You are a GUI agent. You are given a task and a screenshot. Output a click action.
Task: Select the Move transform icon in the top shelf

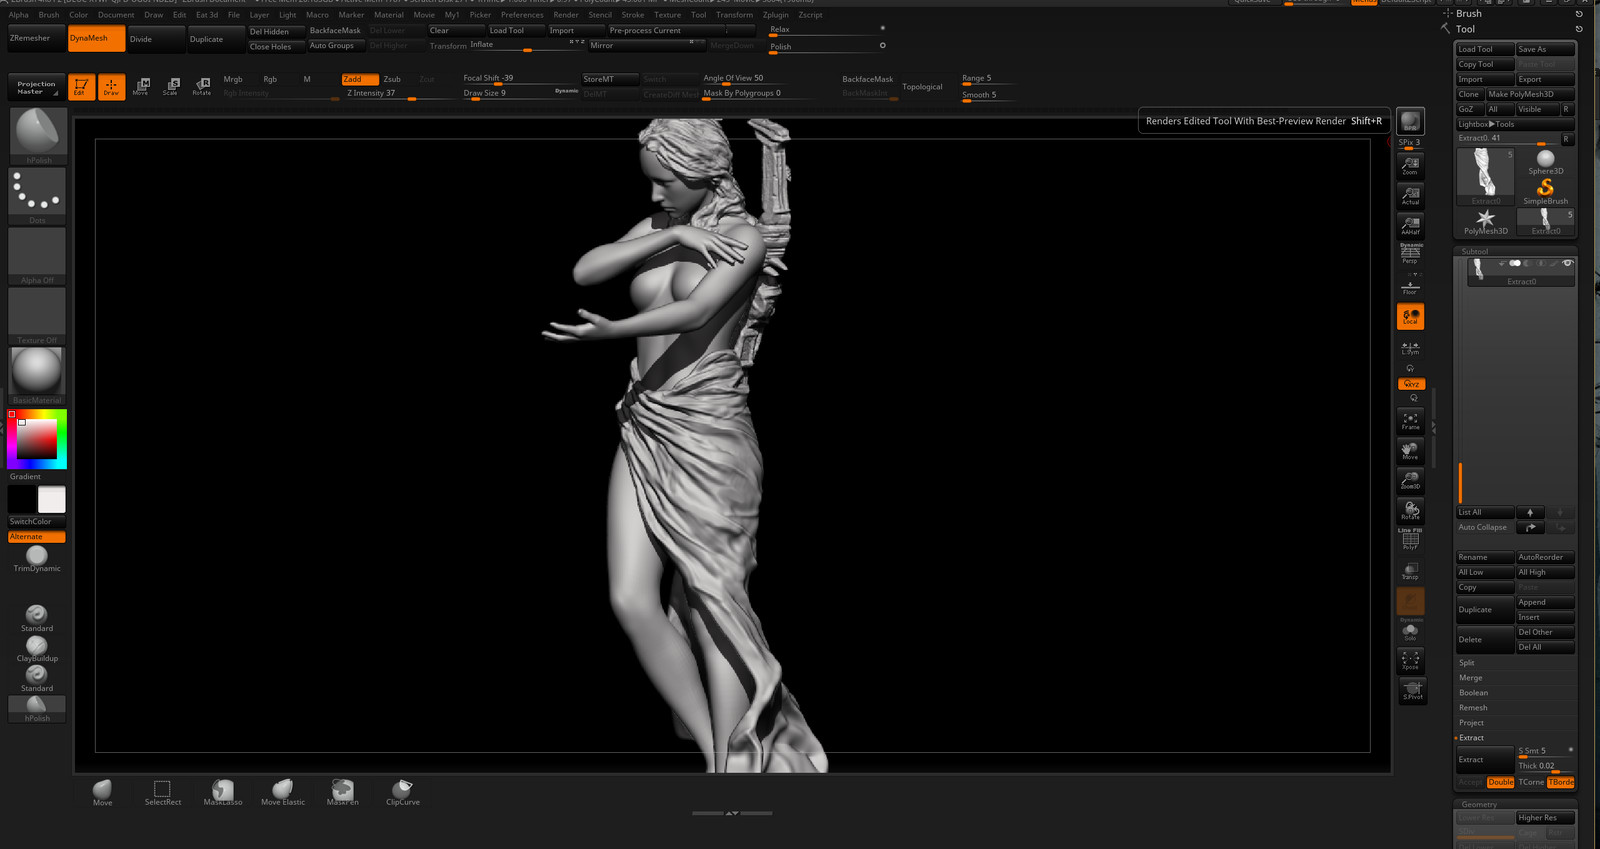pyautogui.click(x=141, y=87)
